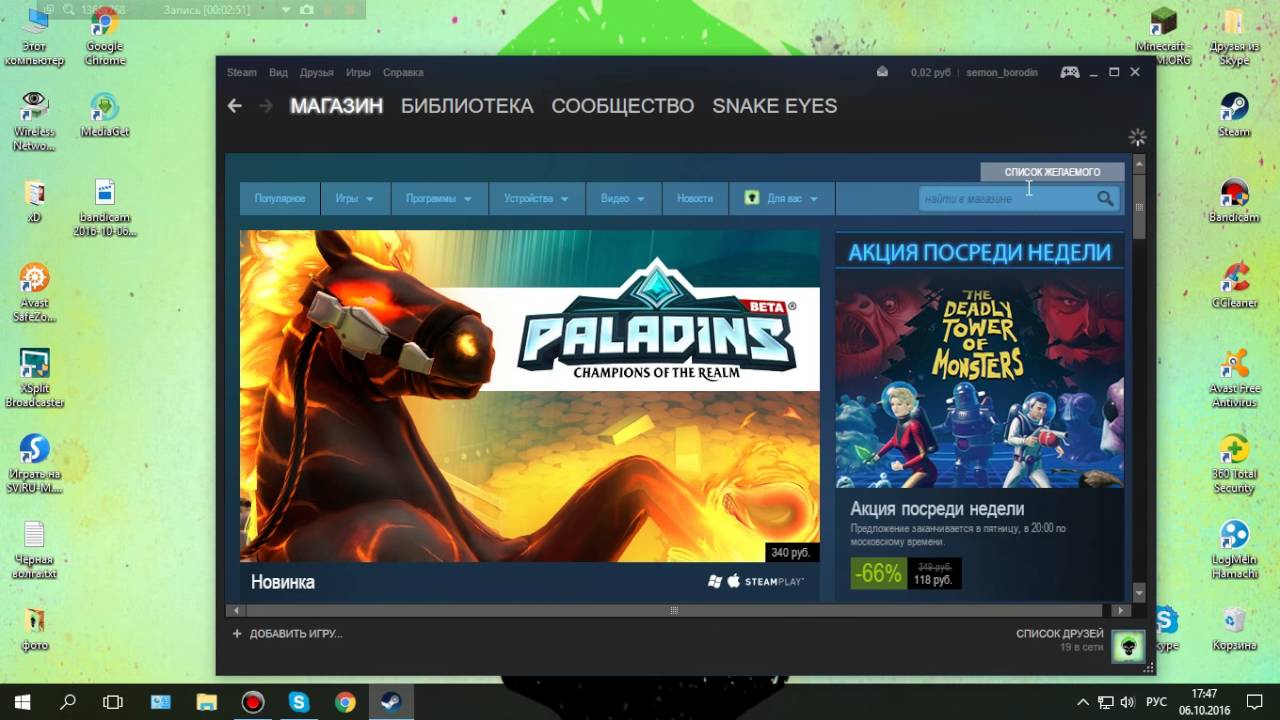Open taskbar notification center icon
Viewport: 1280px width, 720px height.
click(x=1255, y=701)
